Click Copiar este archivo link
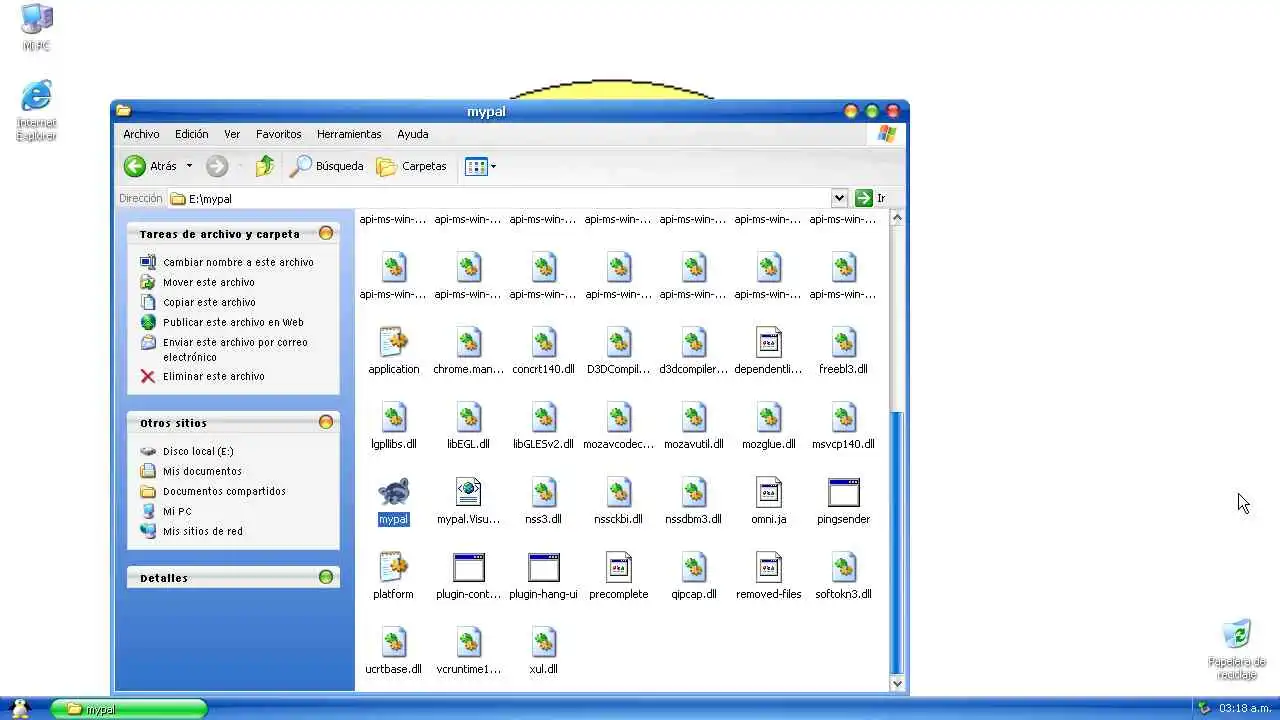The image size is (1280, 720). pos(209,302)
